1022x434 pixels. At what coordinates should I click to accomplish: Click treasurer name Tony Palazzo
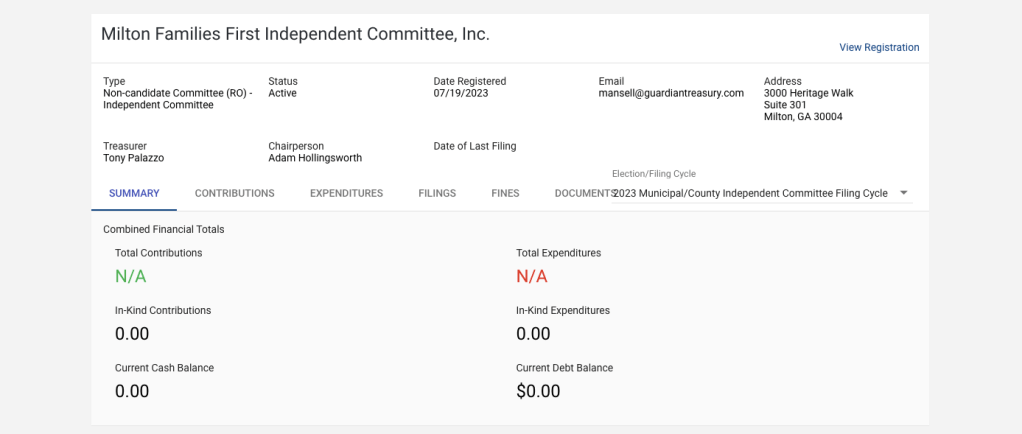coord(133,158)
